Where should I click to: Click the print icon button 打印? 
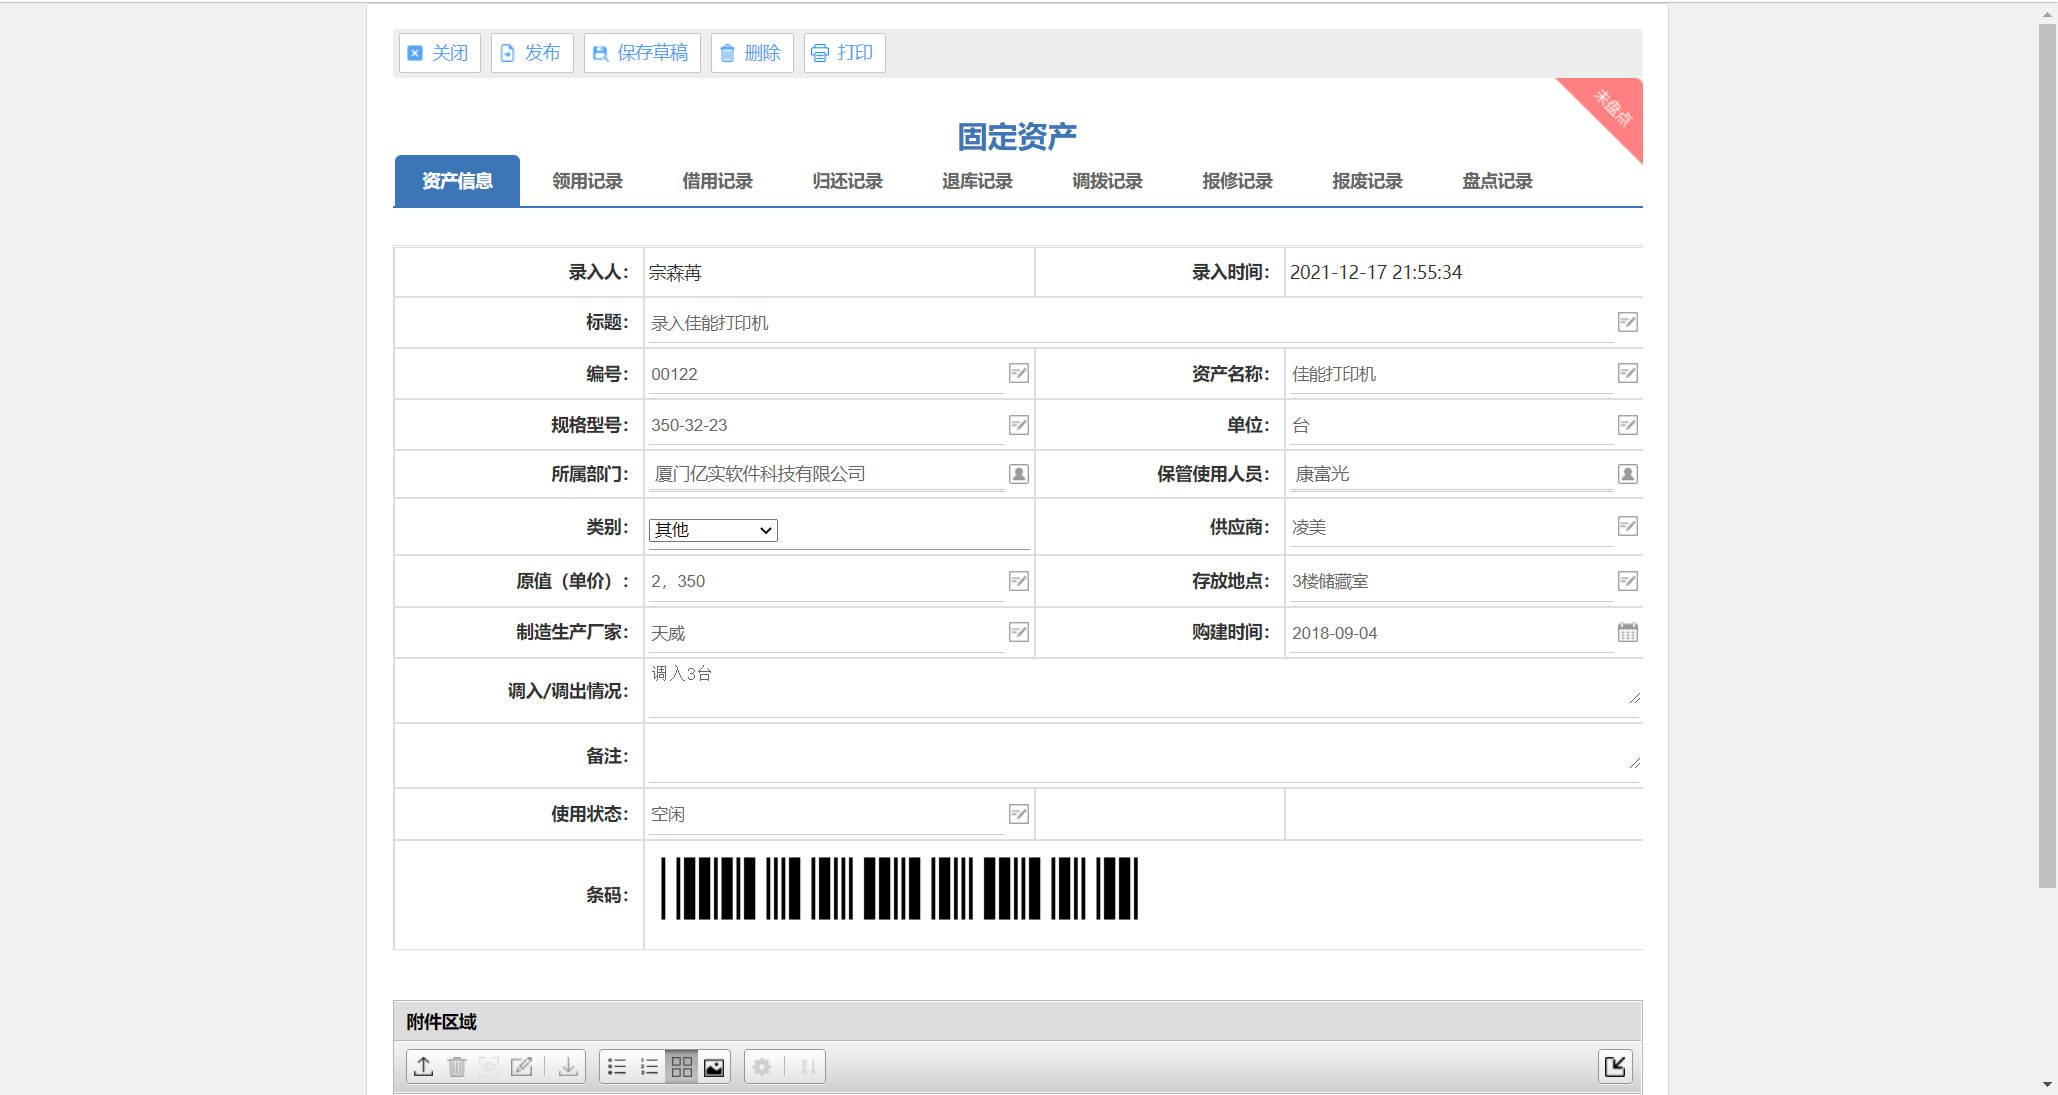click(x=844, y=53)
